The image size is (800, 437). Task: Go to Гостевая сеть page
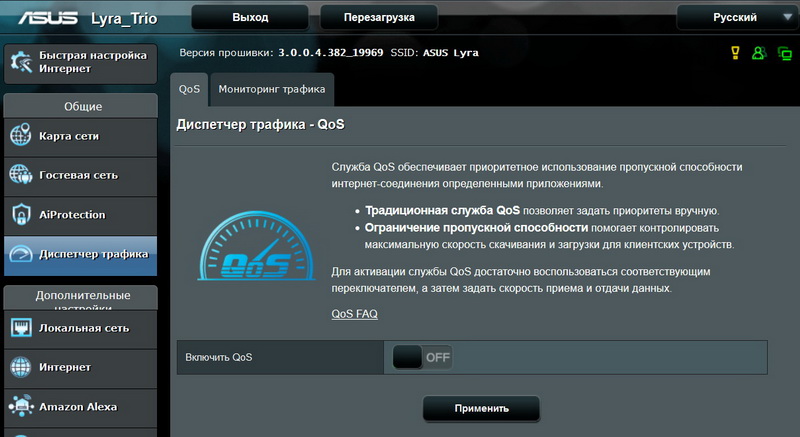point(79,175)
